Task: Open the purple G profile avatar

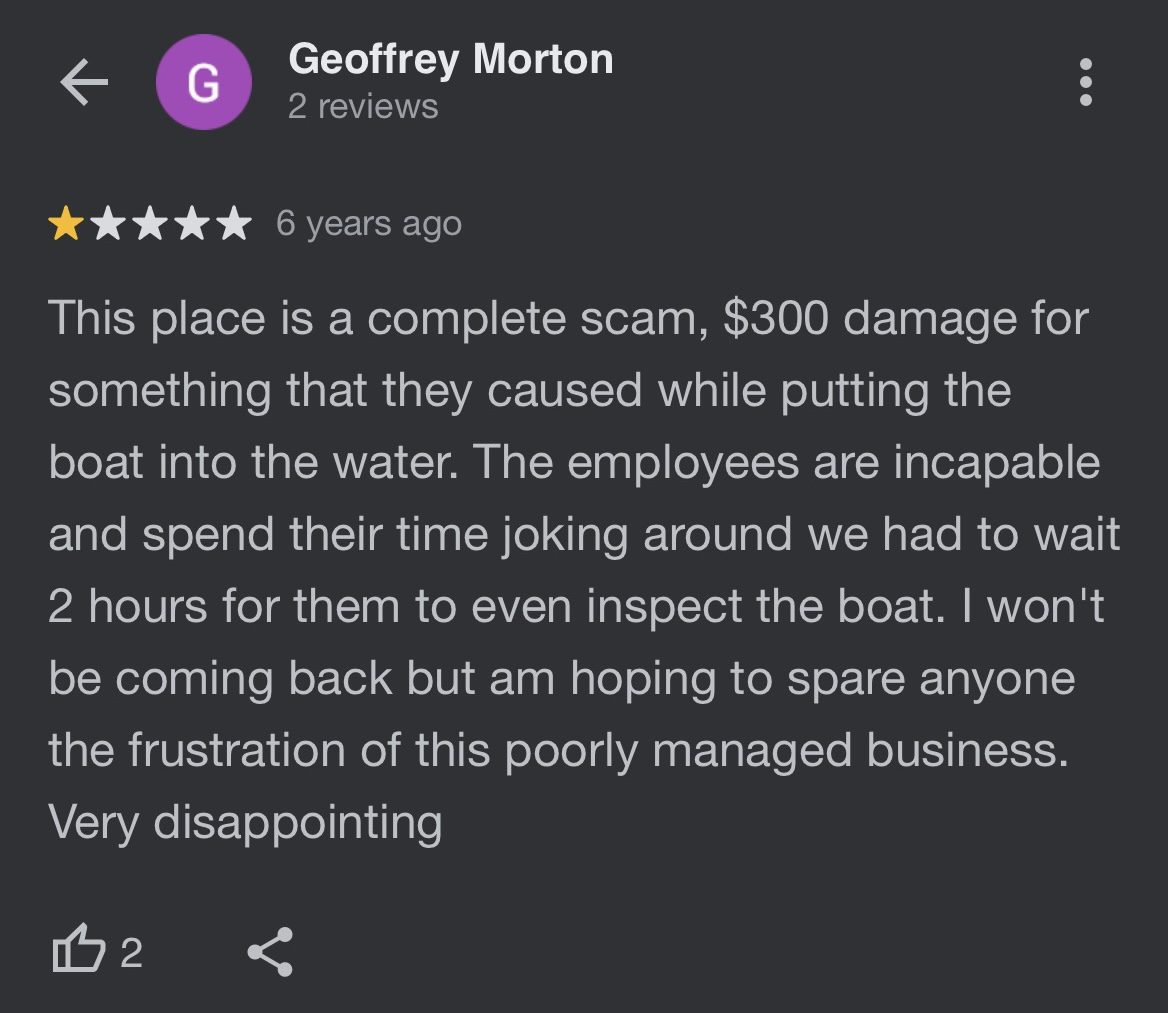Action: pos(203,82)
